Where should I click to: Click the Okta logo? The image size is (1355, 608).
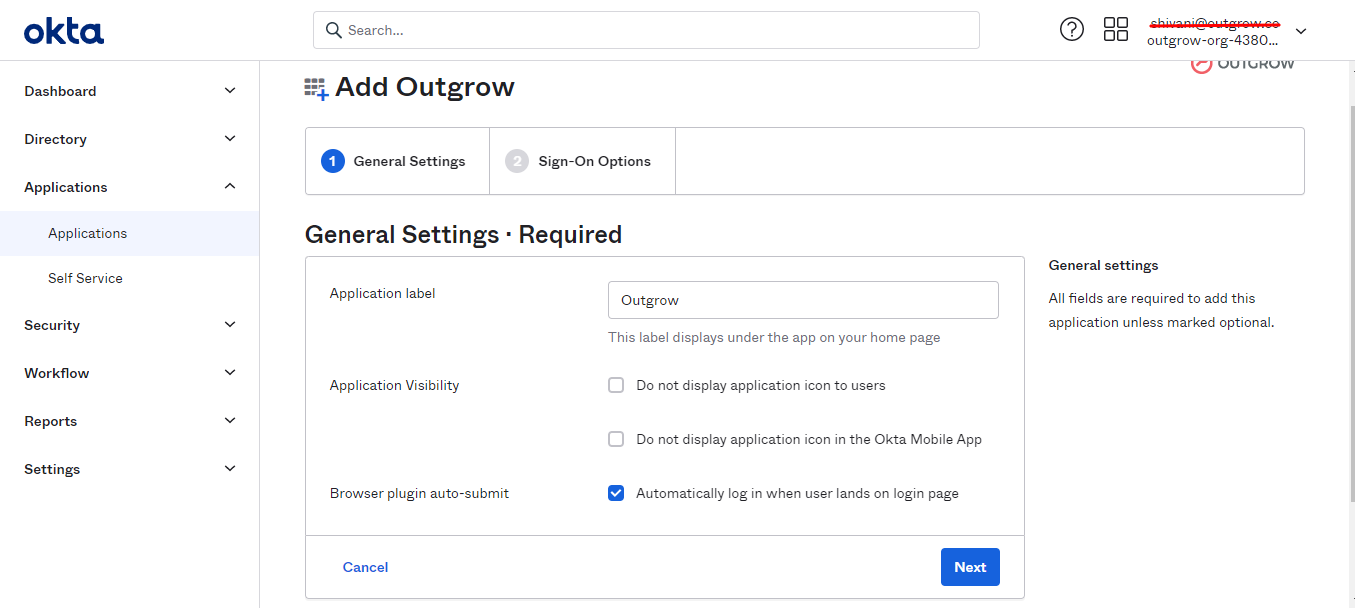tap(64, 31)
